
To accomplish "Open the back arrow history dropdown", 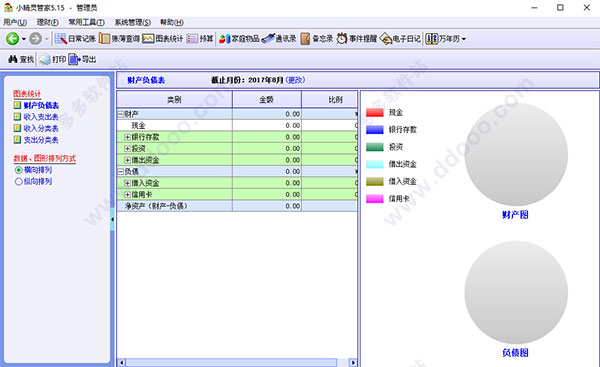I will coord(24,39).
